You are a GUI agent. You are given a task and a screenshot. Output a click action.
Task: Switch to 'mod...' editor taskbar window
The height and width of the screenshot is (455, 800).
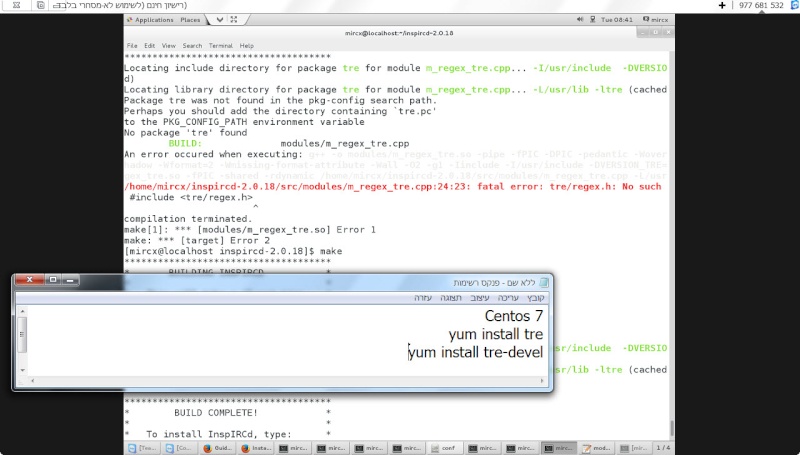[597, 448]
